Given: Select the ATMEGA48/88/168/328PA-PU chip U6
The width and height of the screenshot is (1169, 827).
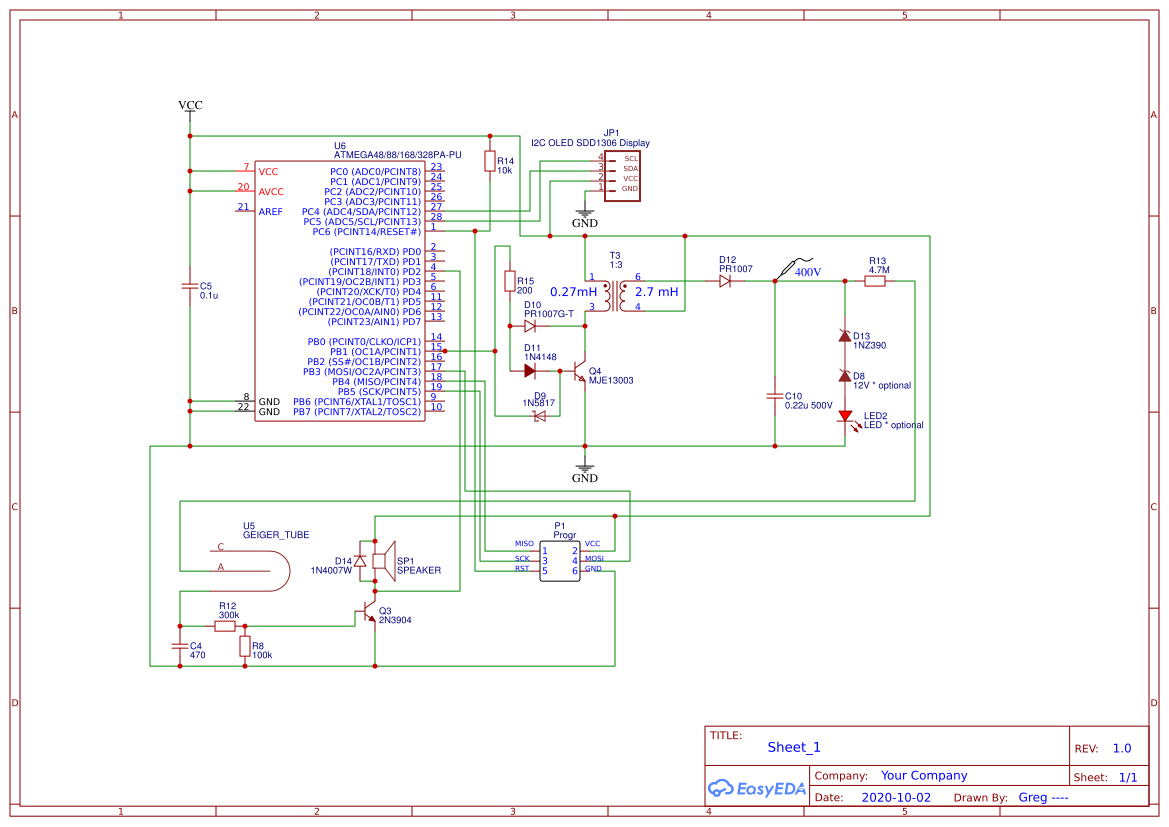Looking at the screenshot, I should (340, 290).
